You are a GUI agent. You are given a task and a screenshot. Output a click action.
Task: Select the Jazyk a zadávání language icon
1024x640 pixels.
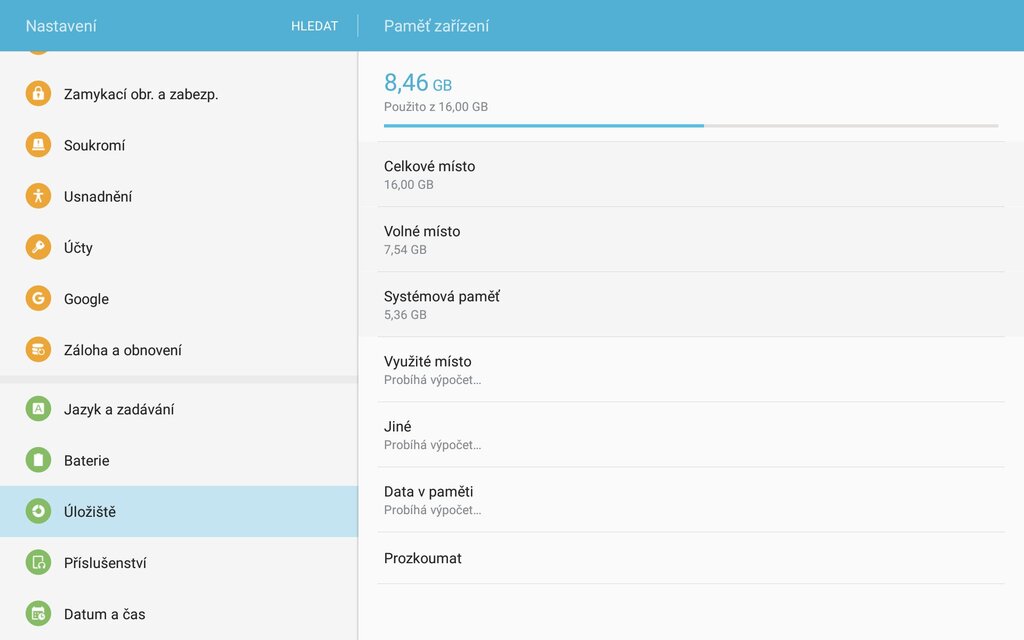point(37,408)
